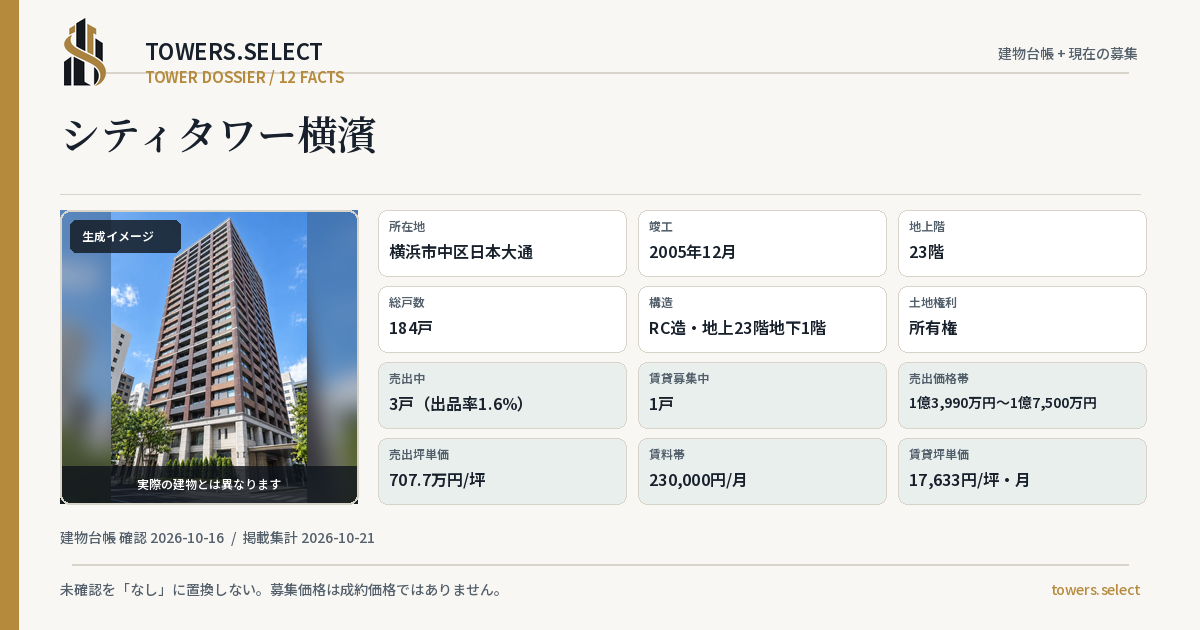Select the 竣工 card showing 2005年12月
1200x630 pixels.
pos(762,243)
